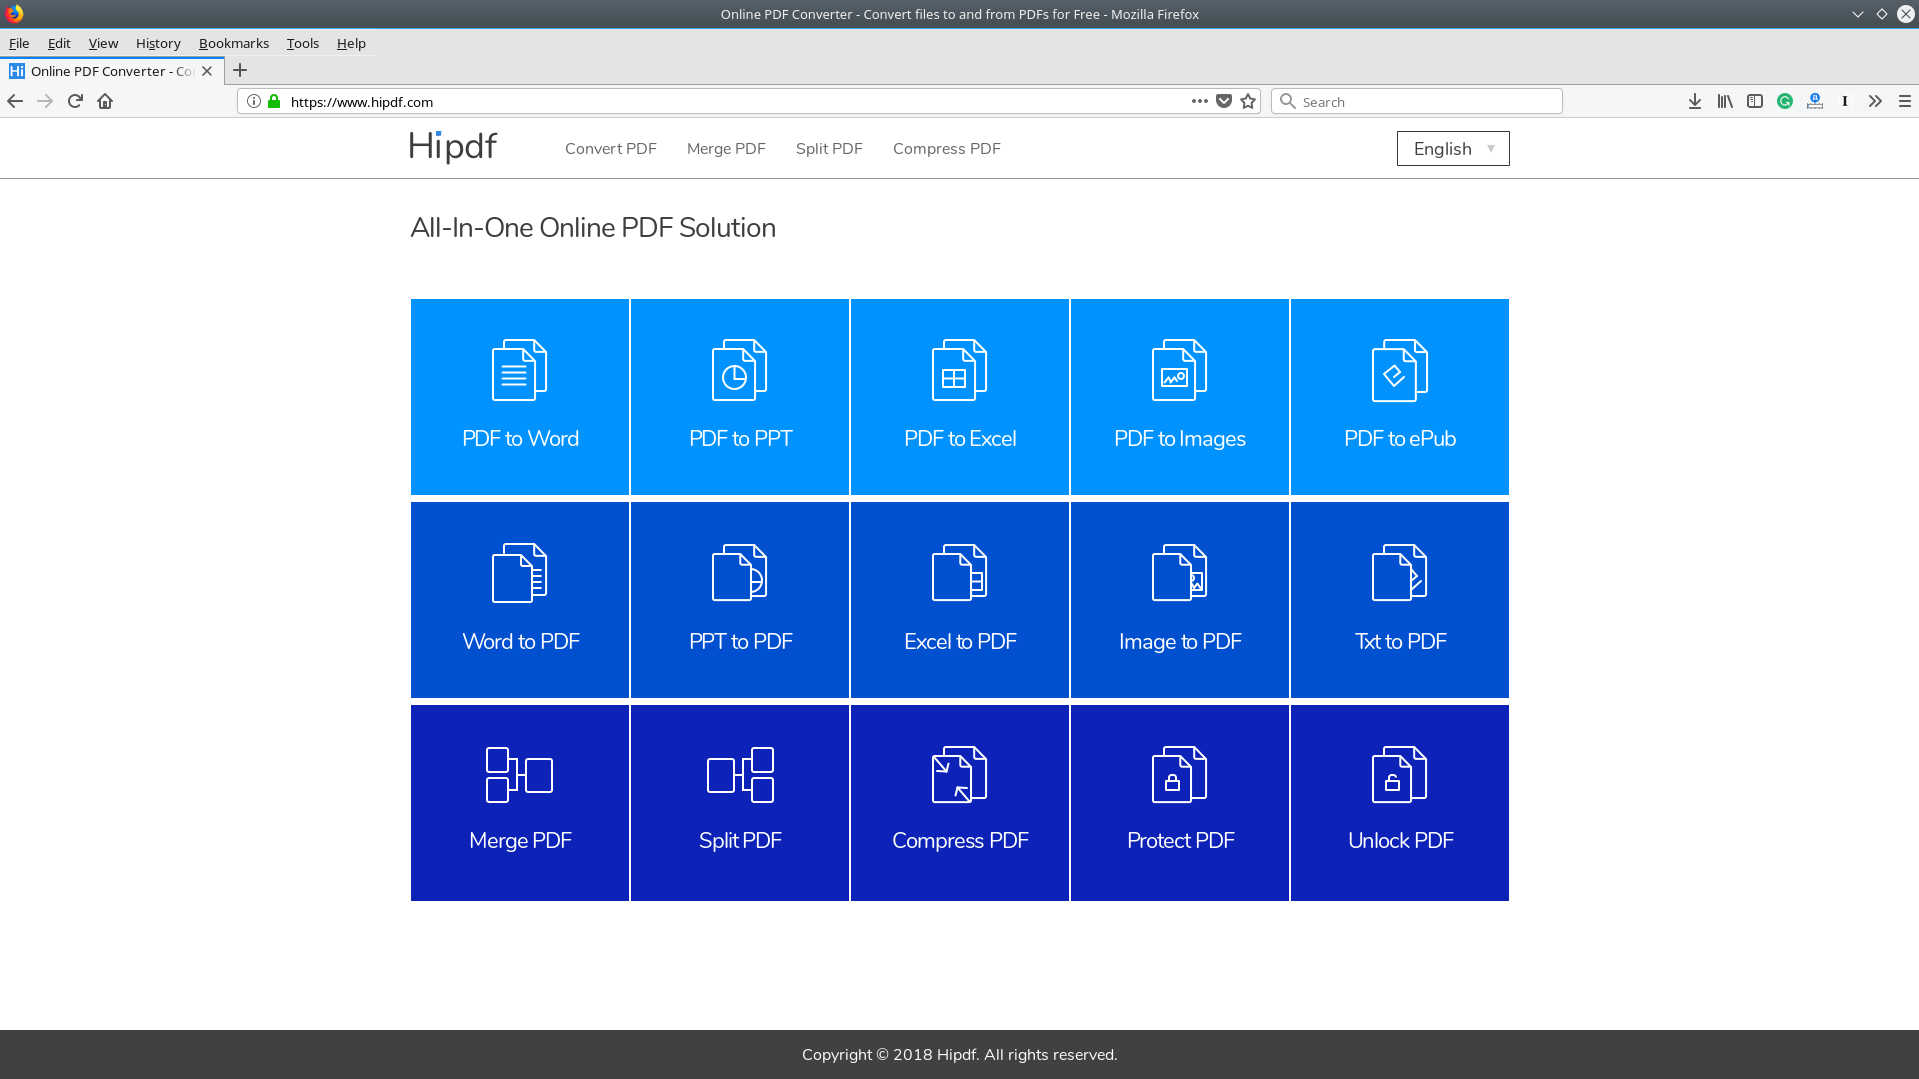Image resolution: width=1919 pixels, height=1079 pixels.
Task: Open the Library toolbar button
Action: coord(1725,101)
